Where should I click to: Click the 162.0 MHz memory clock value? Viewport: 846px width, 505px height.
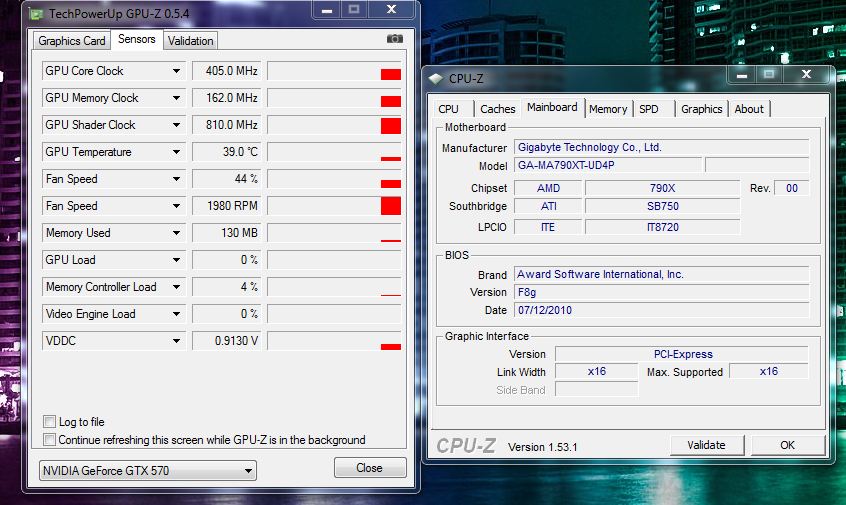(x=227, y=98)
